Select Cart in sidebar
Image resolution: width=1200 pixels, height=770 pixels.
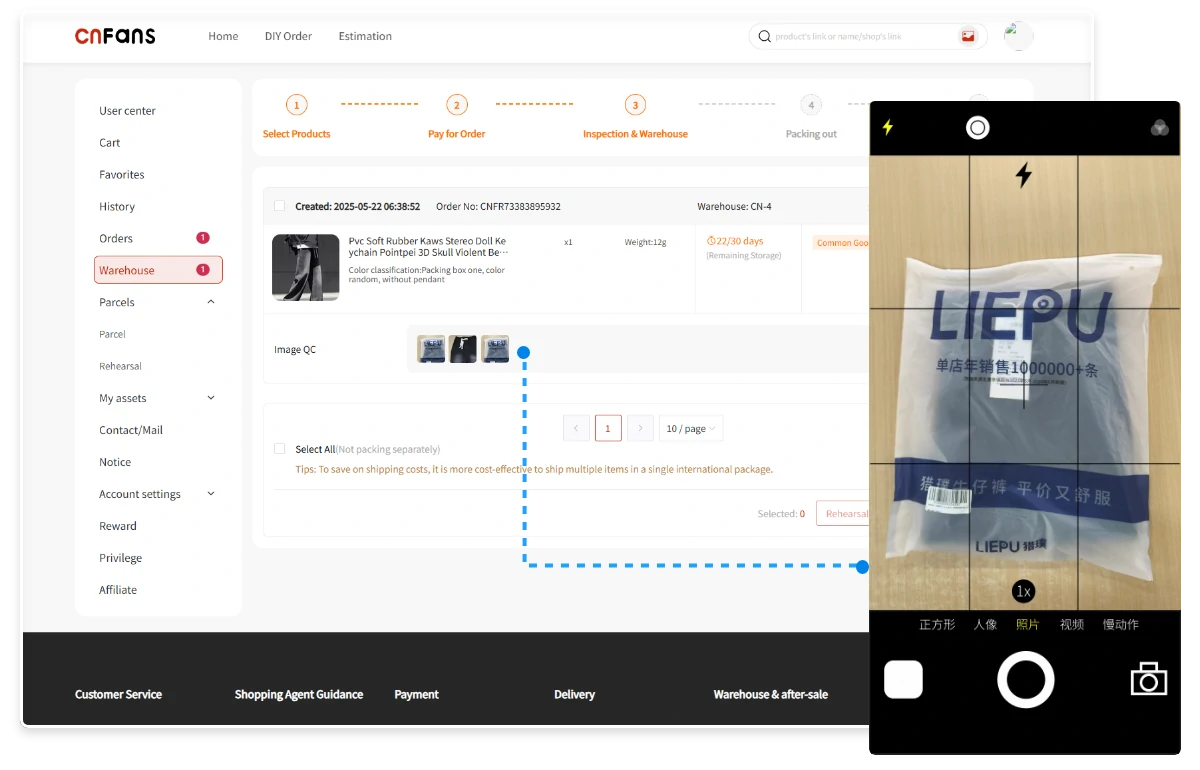tap(110, 143)
